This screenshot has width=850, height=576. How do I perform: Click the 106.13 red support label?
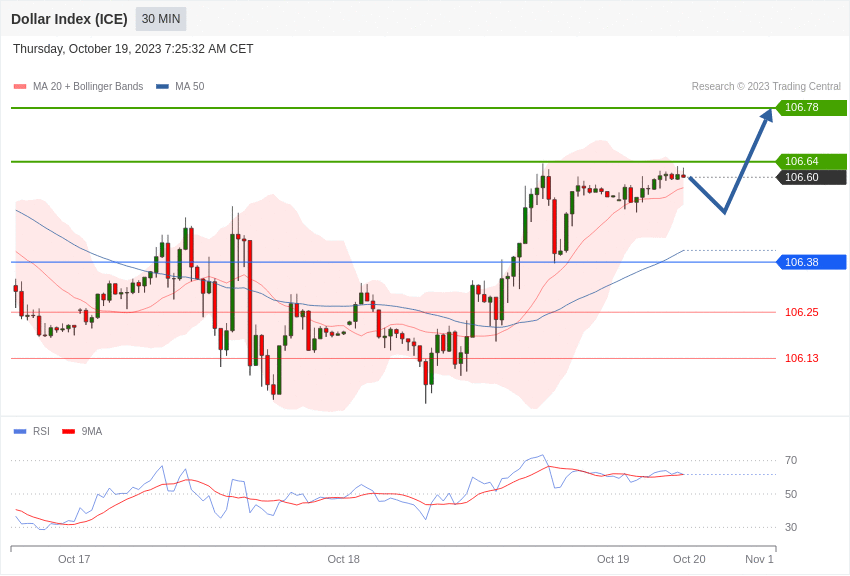tap(802, 358)
